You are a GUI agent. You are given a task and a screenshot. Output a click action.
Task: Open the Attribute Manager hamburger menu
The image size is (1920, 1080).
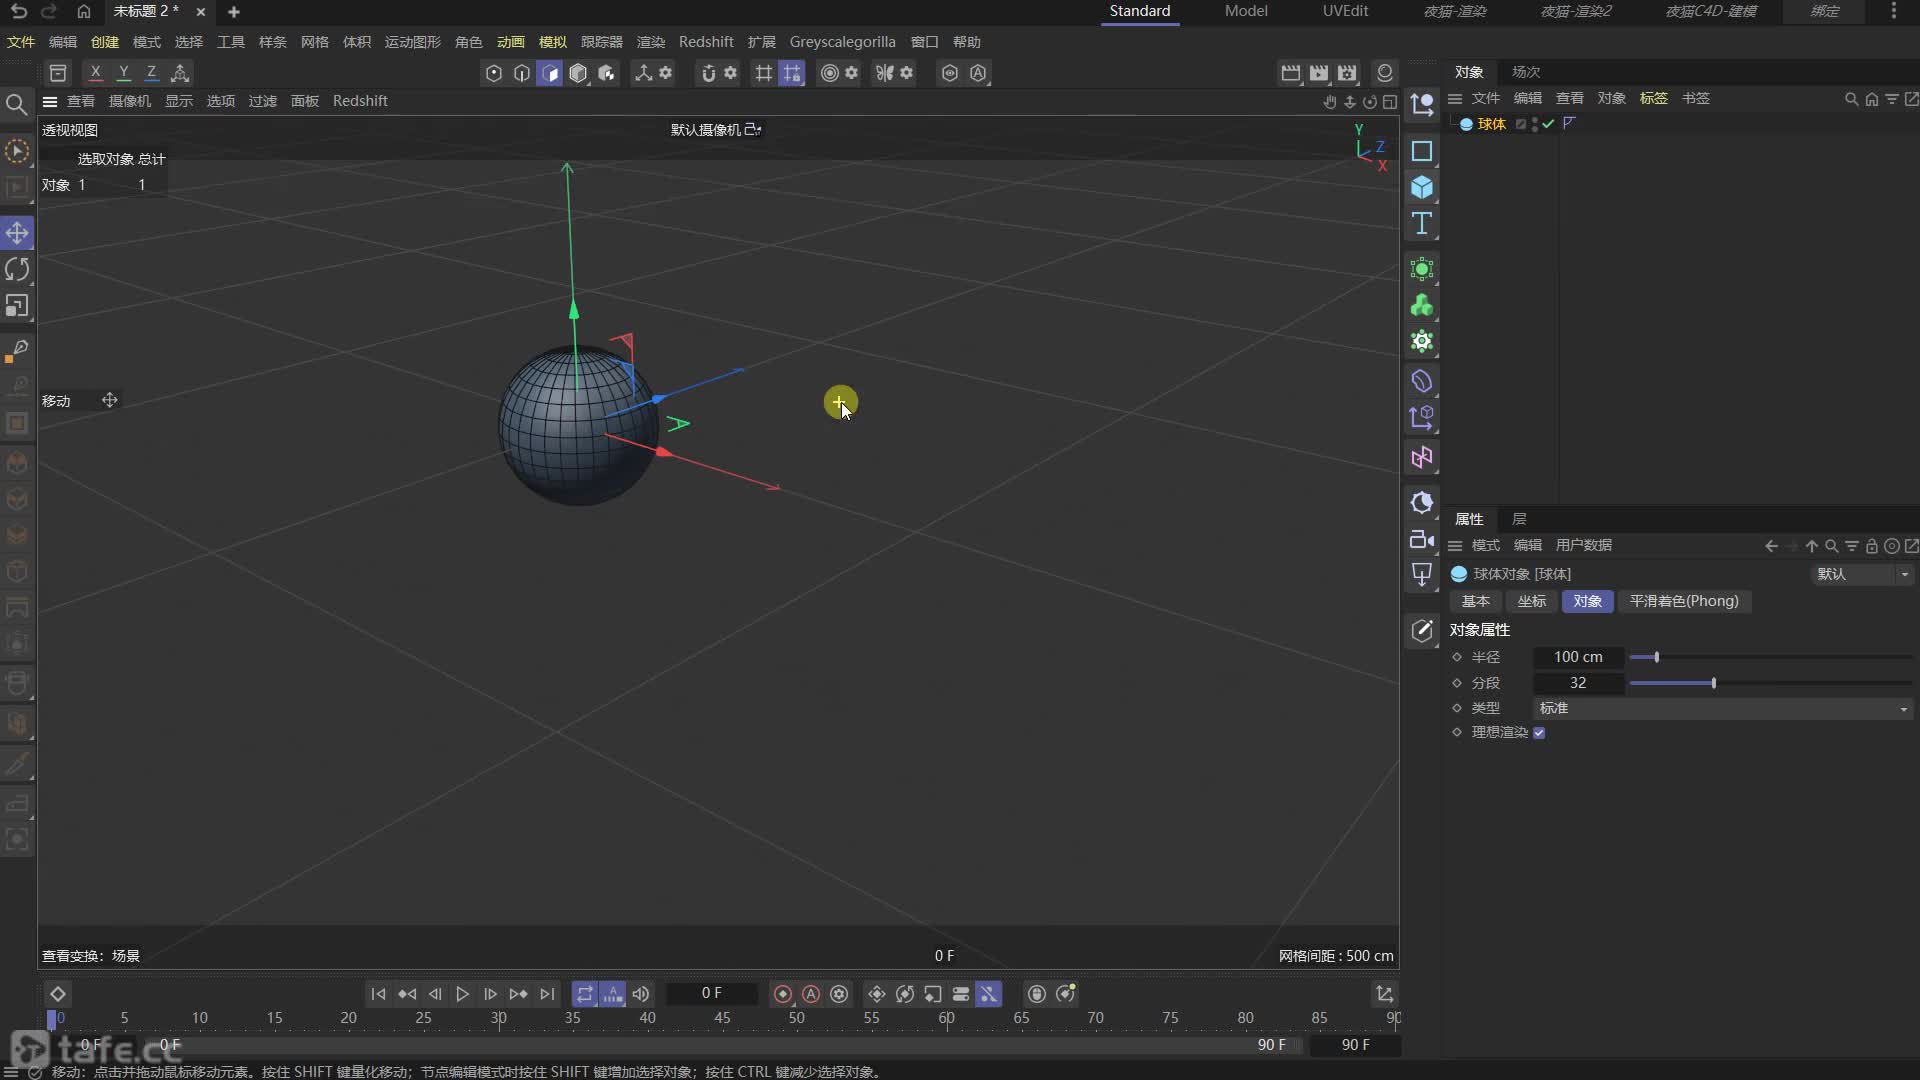click(1455, 546)
